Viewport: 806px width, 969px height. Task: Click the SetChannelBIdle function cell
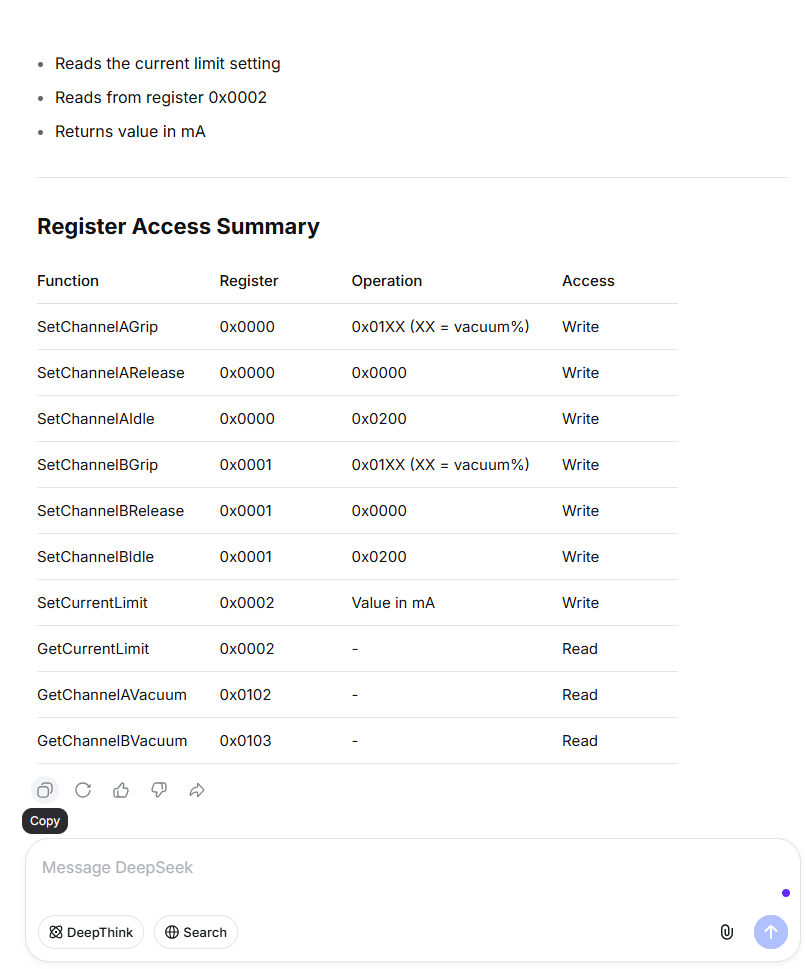[96, 556]
